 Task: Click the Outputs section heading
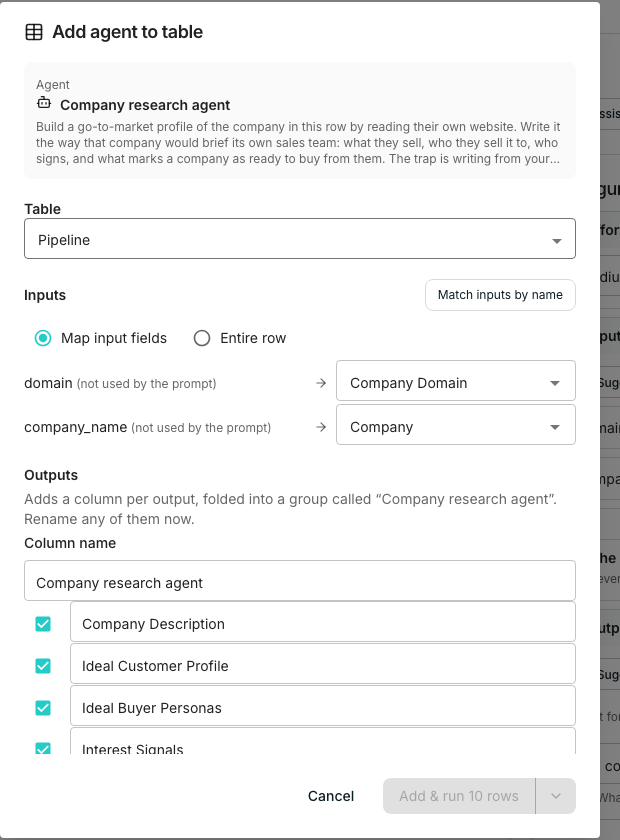51,475
